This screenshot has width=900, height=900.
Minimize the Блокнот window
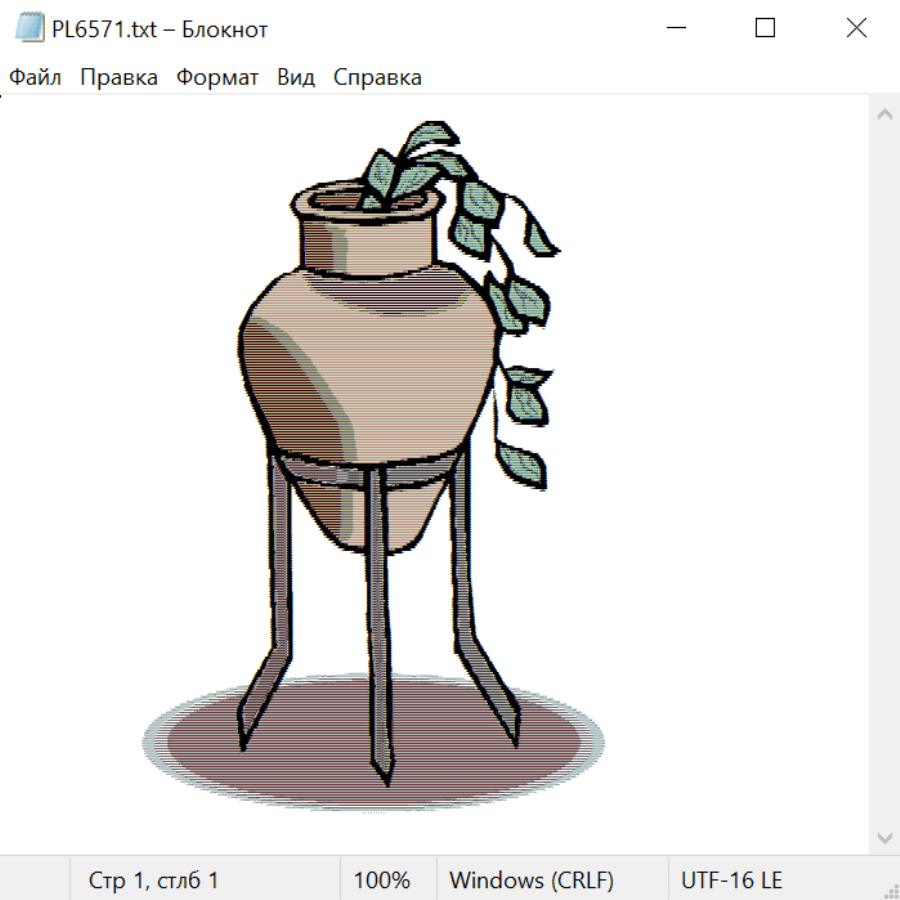674,28
